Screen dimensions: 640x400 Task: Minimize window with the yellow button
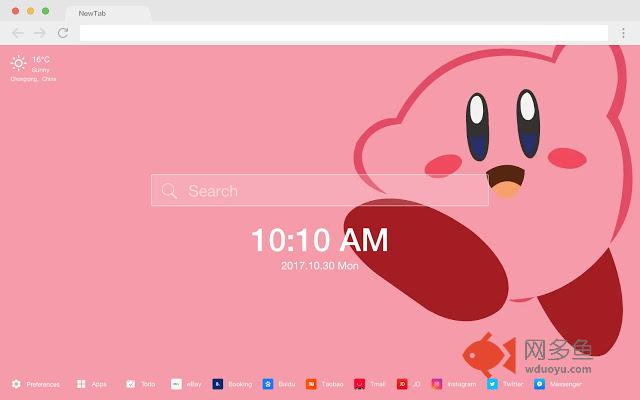31,11
